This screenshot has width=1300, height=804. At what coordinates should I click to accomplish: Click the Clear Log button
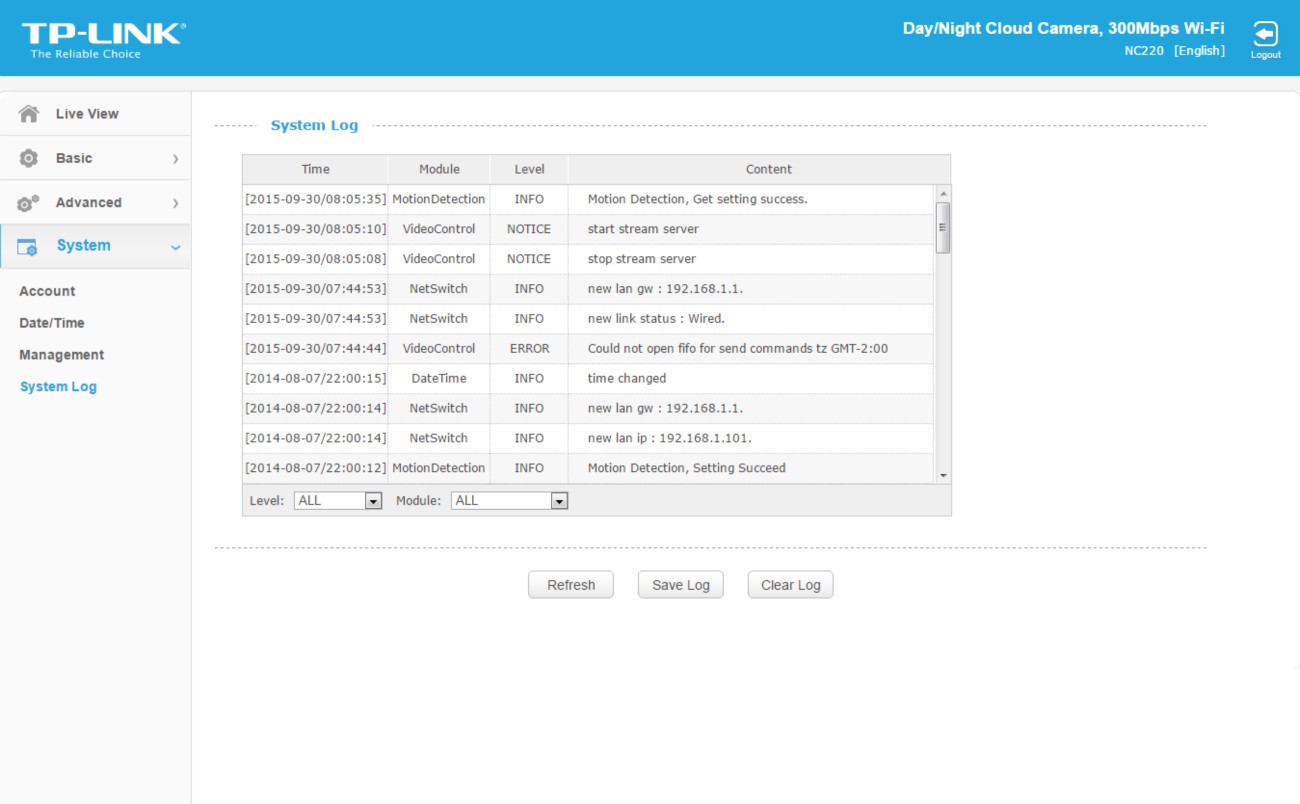pos(790,585)
